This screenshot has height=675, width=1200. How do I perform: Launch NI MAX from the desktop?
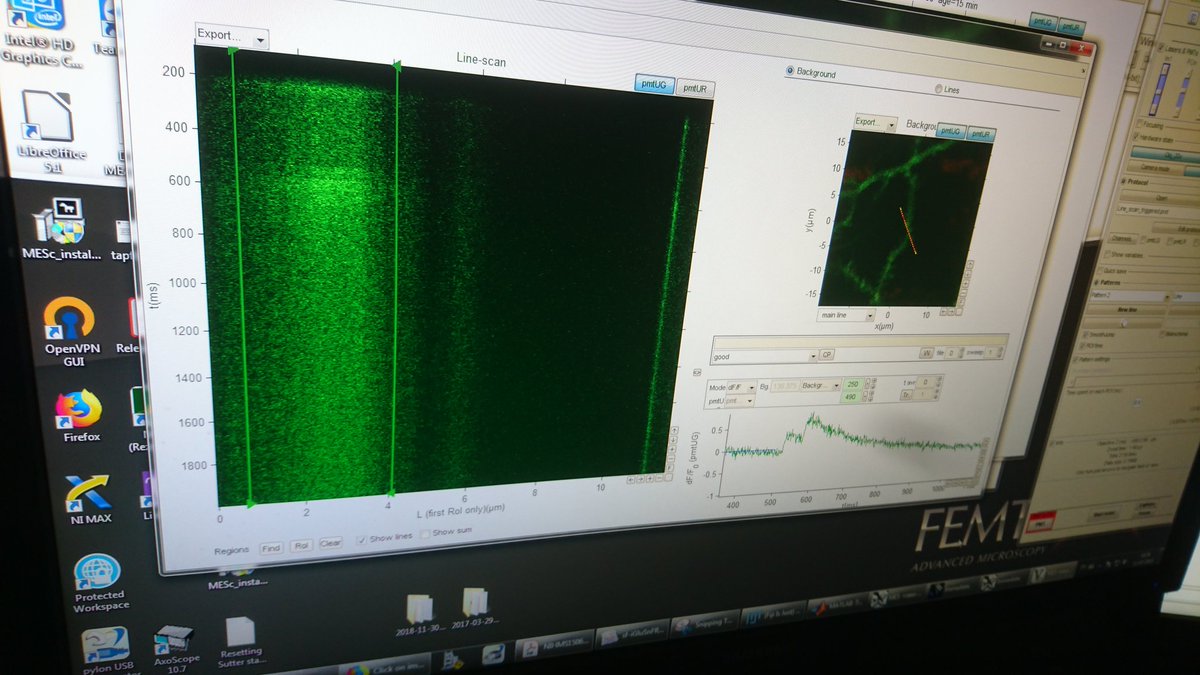[89, 500]
